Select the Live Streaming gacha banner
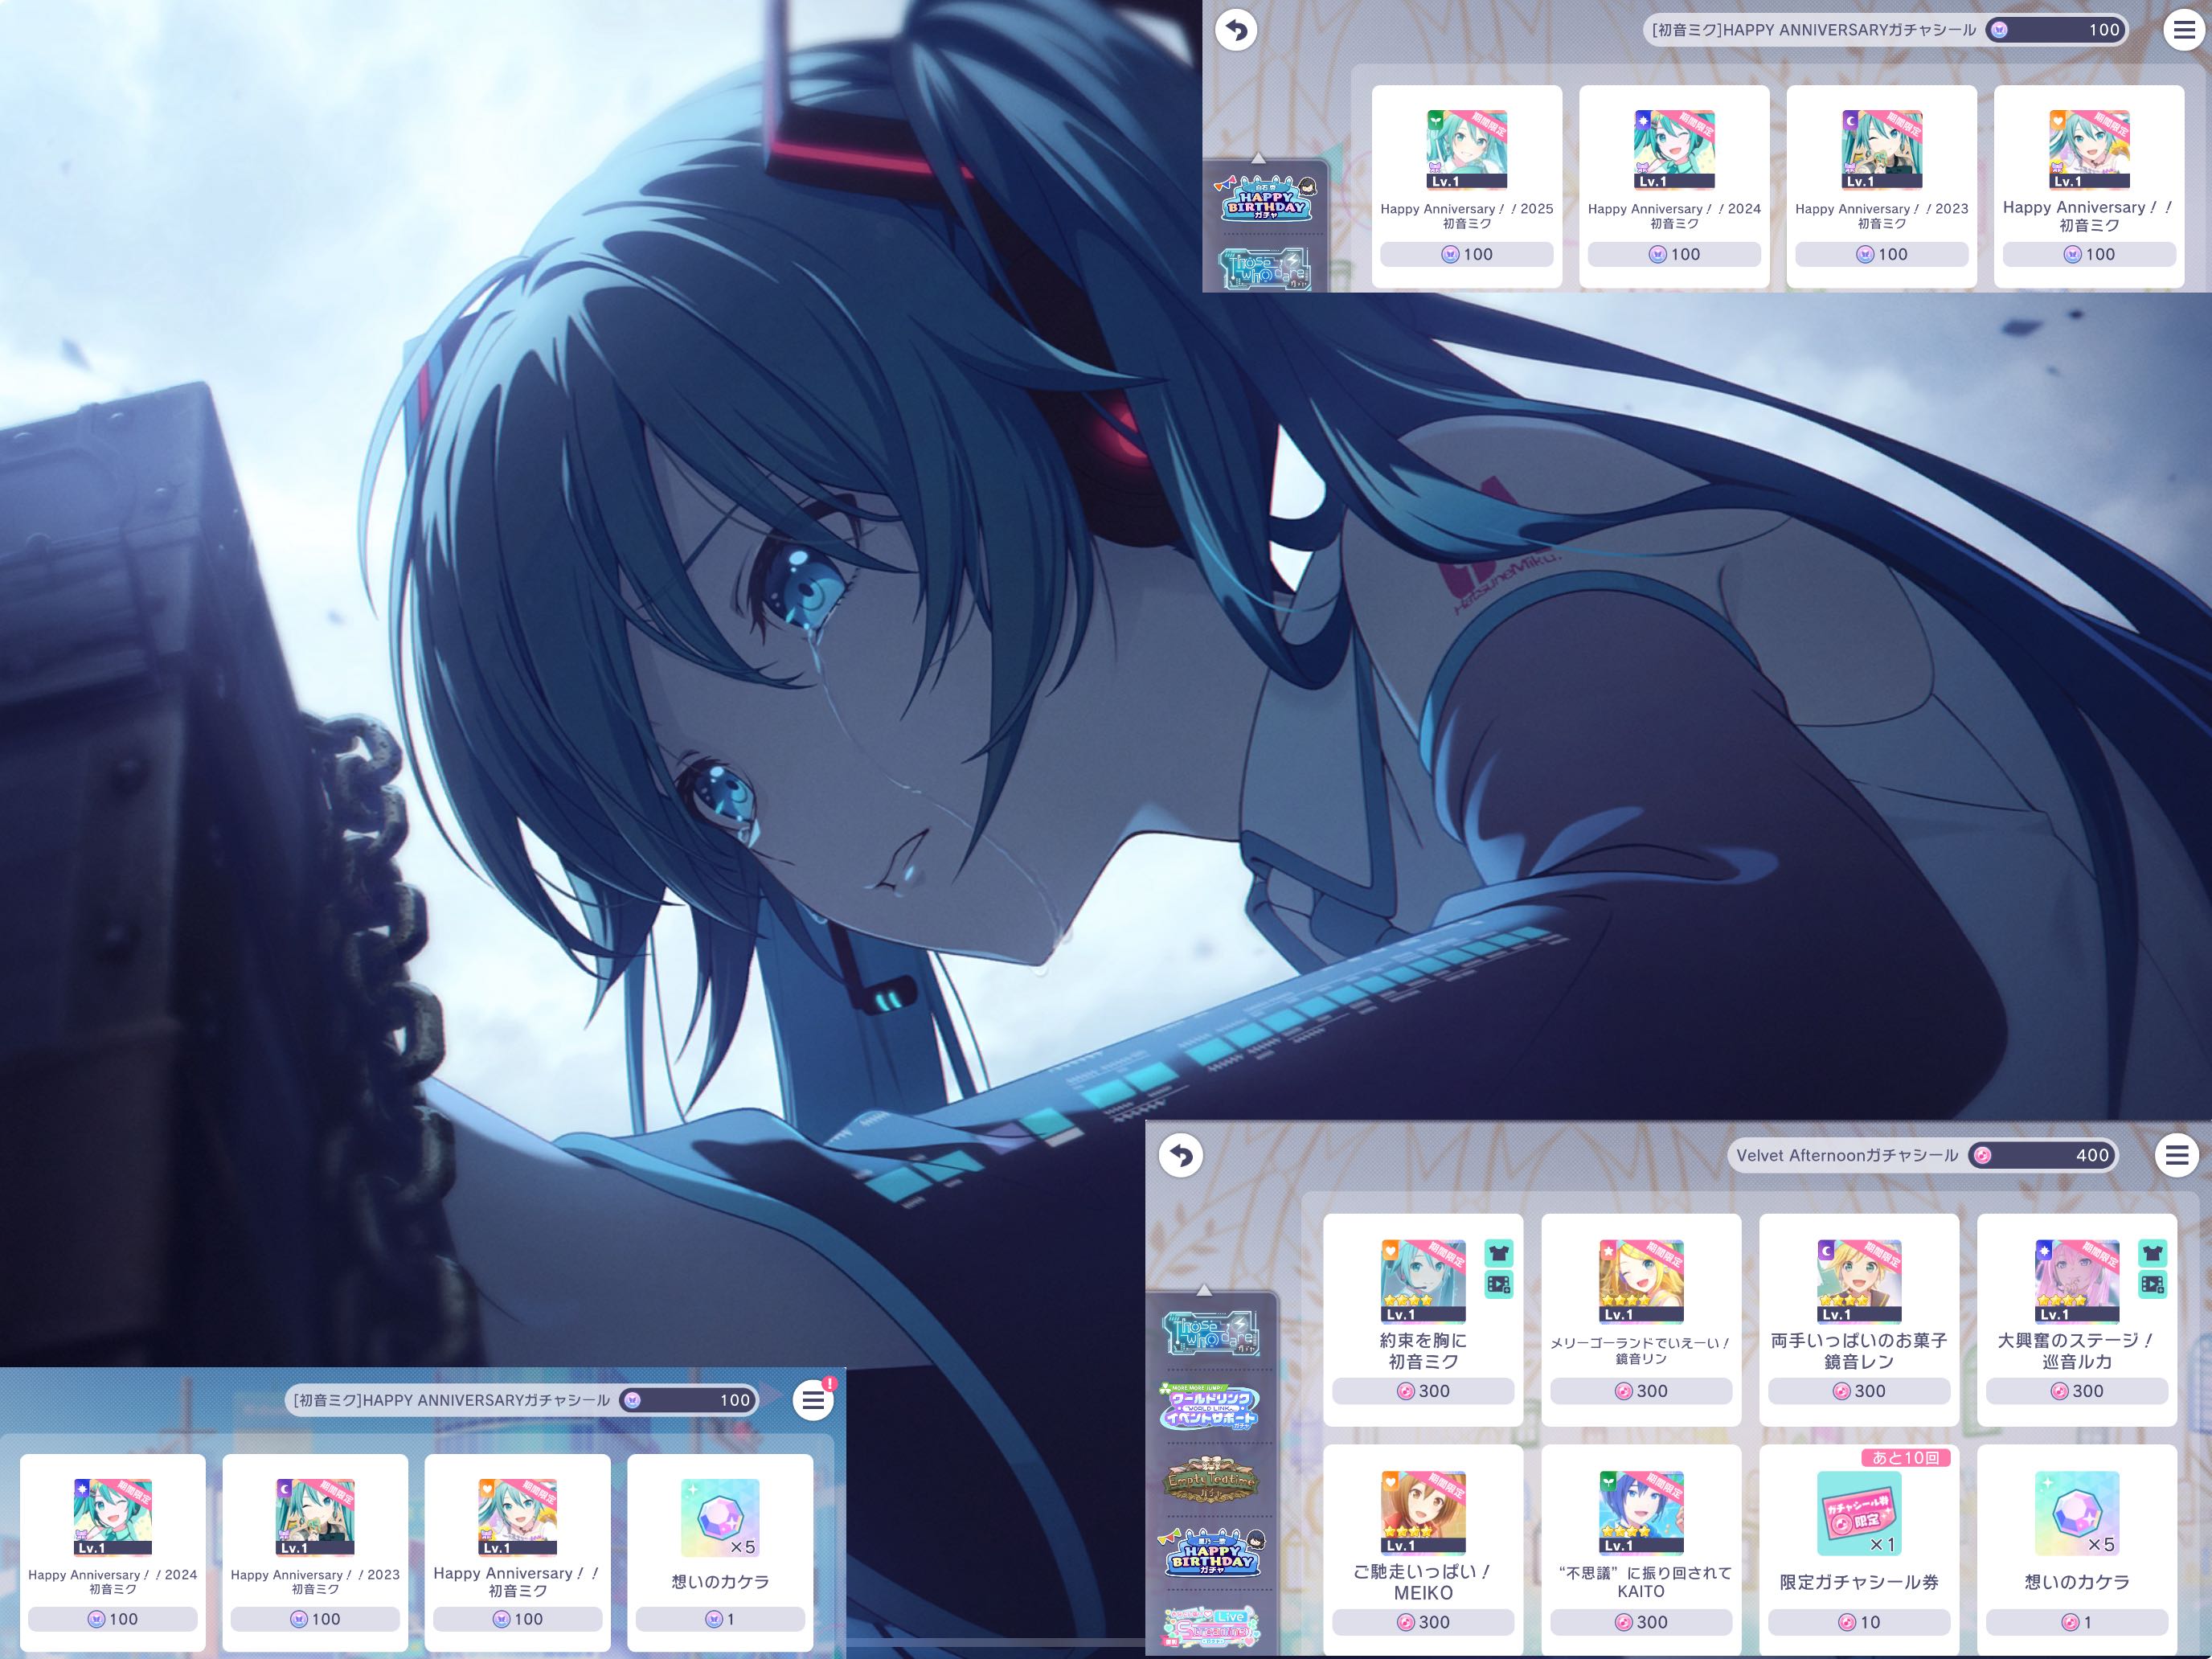This screenshot has width=2212, height=1659. [1212, 1627]
